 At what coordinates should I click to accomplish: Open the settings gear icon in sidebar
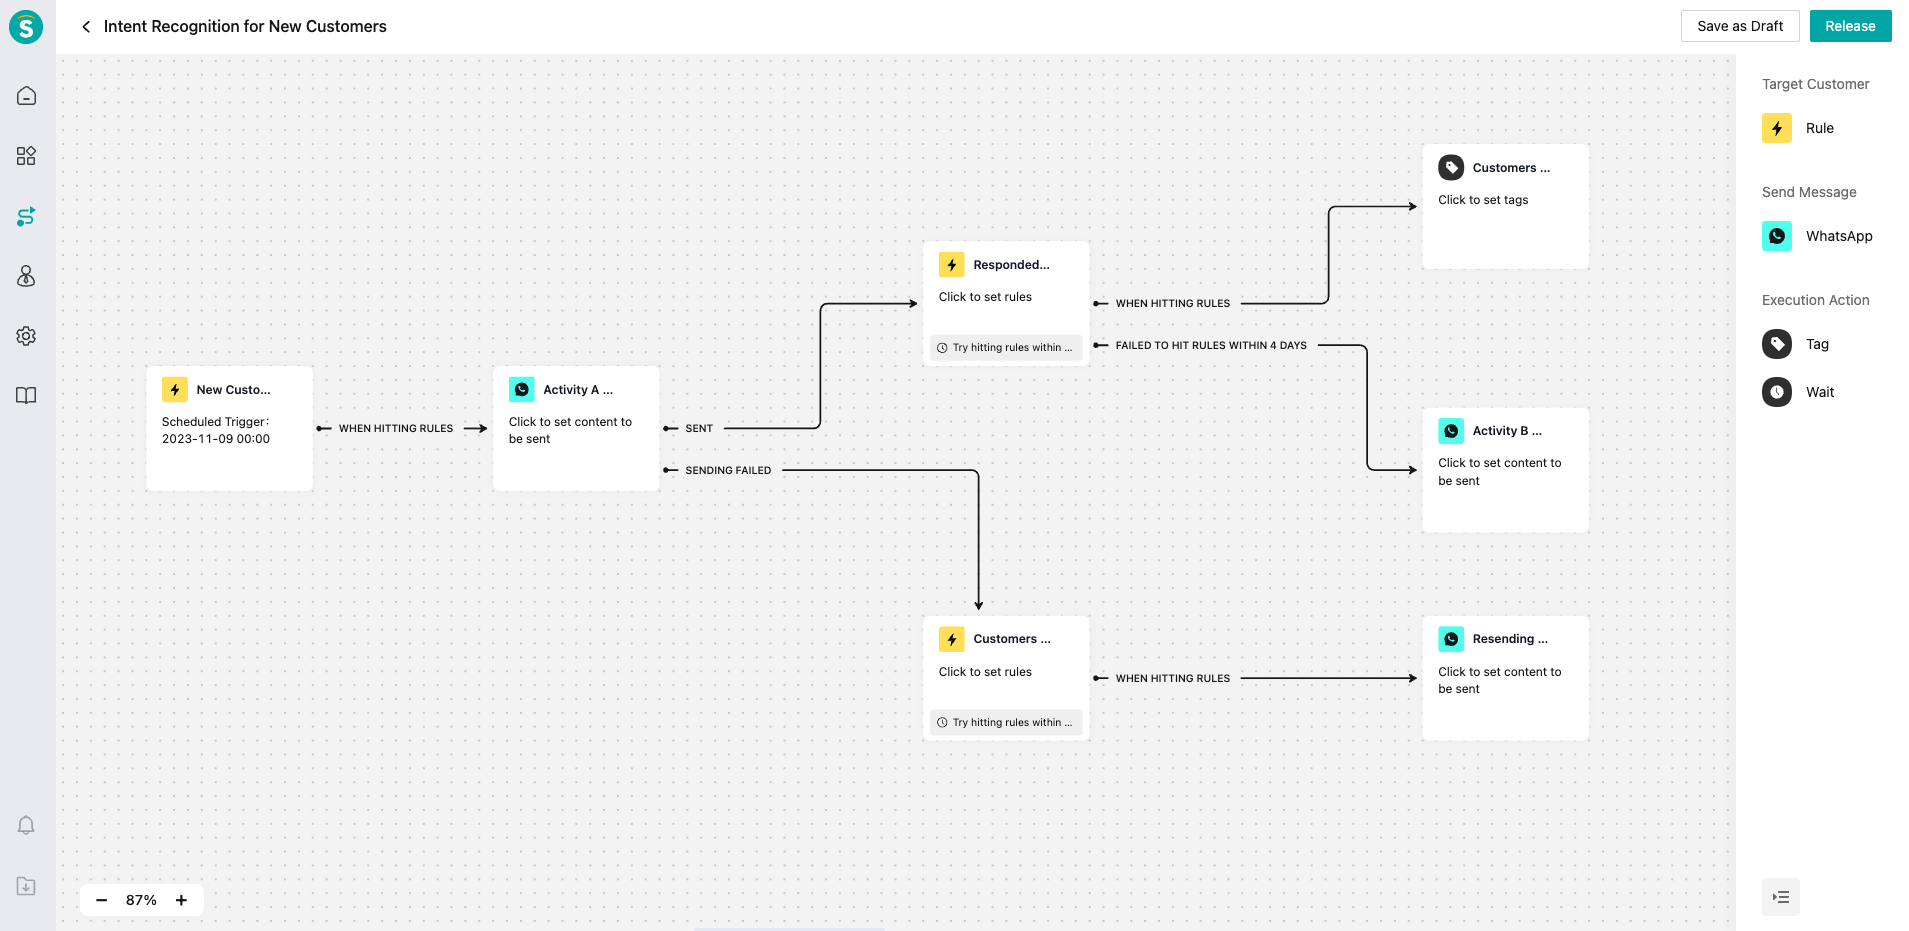(27, 336)
